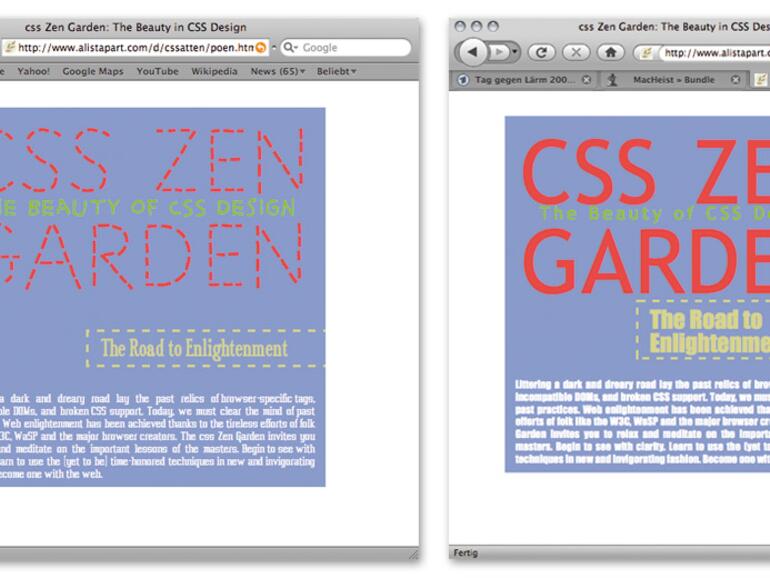The image size is (770, 578).
Task: Click the dashed red 'GARDEN' heading in Safari
Action: (150, 256)
